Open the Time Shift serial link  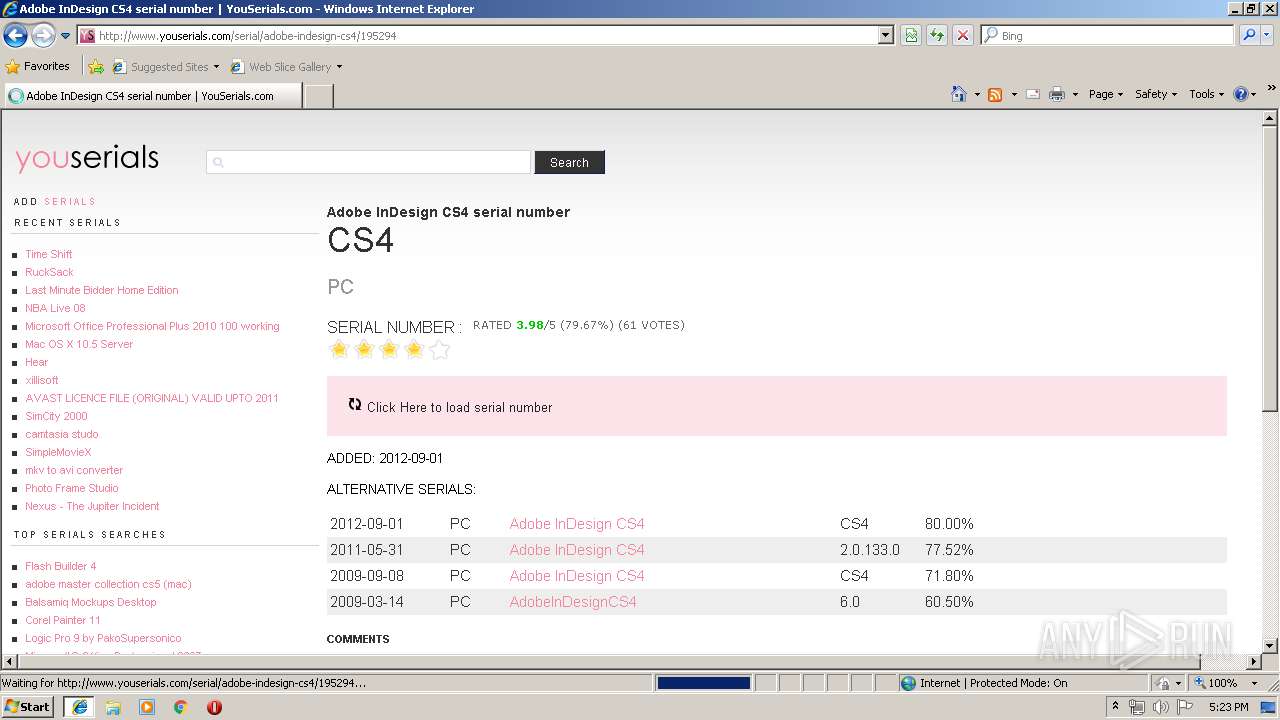click(48, 254)
